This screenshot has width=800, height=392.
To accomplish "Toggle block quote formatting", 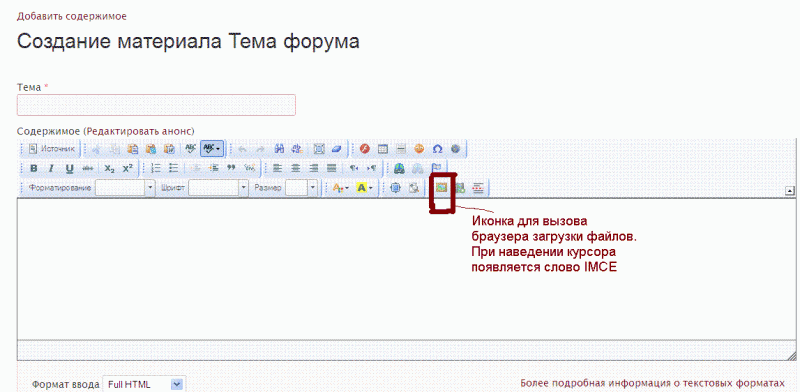I will pos(231,168).
